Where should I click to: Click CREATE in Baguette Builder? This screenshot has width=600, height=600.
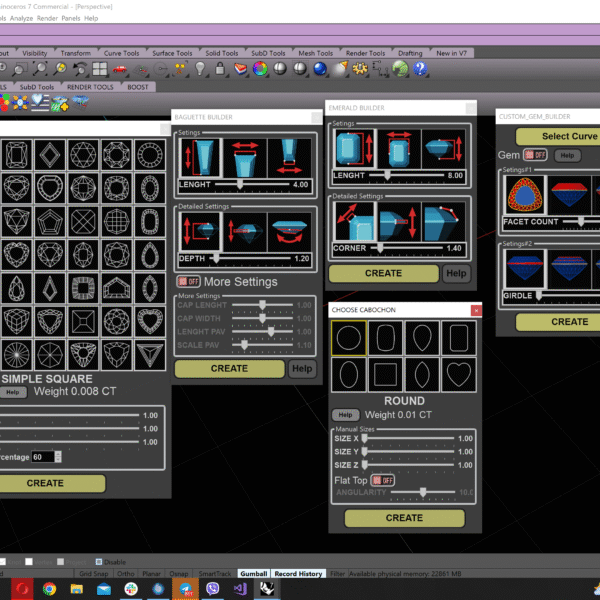point(230,368)
